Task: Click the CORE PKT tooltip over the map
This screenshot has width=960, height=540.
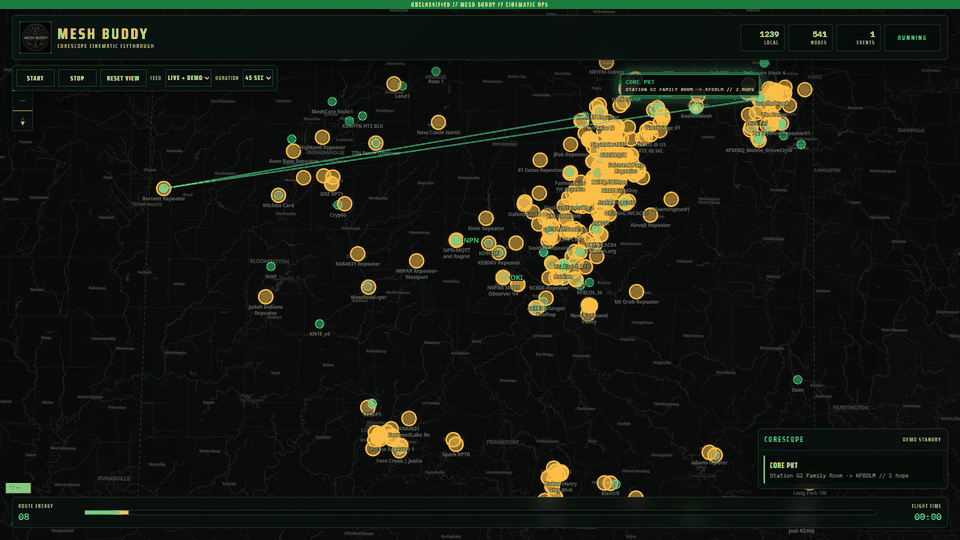Action: pos(689,86)
